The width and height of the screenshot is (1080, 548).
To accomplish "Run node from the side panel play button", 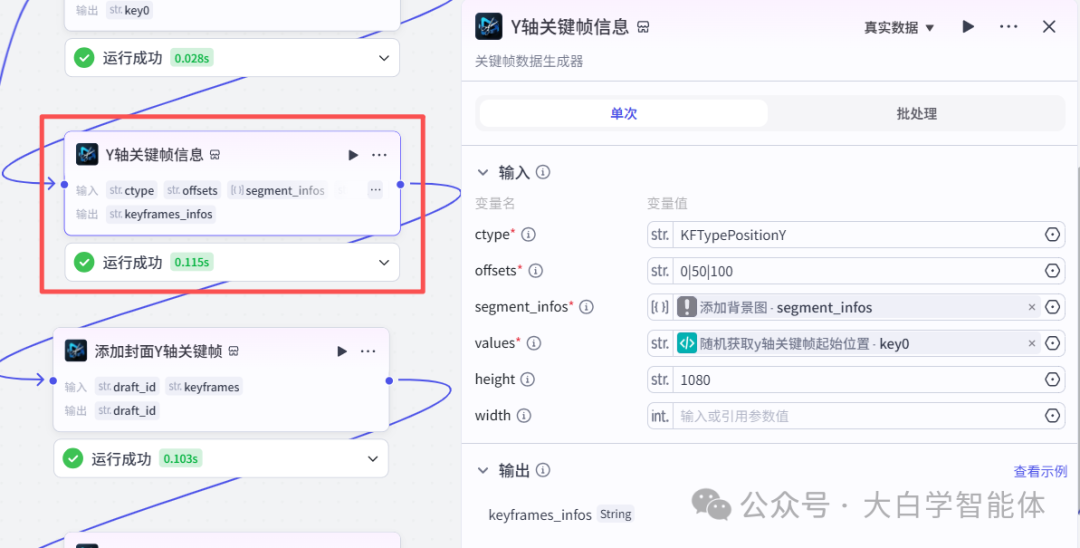I will pos(968,27).
